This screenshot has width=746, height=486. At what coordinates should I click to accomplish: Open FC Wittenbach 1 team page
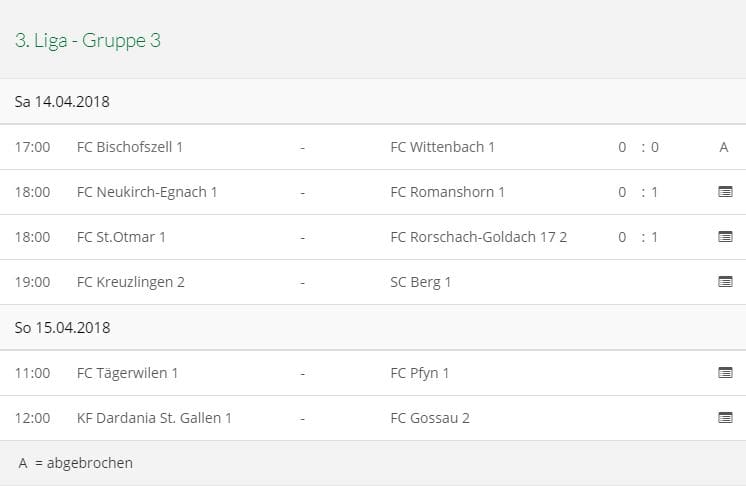click(x=442, y=147)
